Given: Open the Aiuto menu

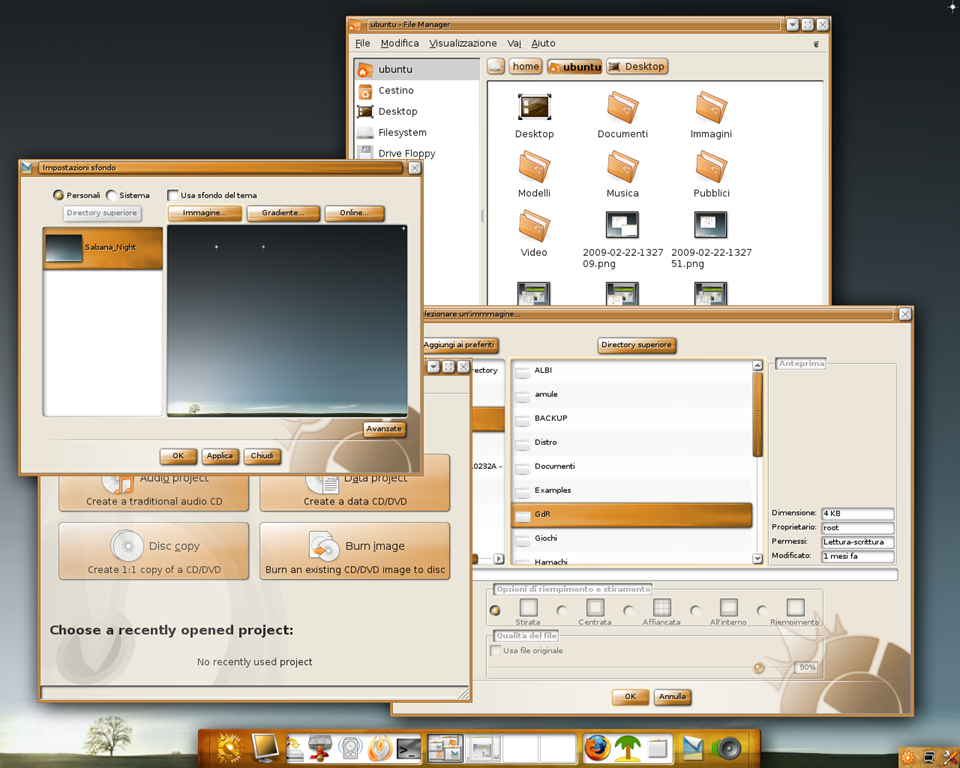Looking at the screenshot, I should [x=543, y=43].
